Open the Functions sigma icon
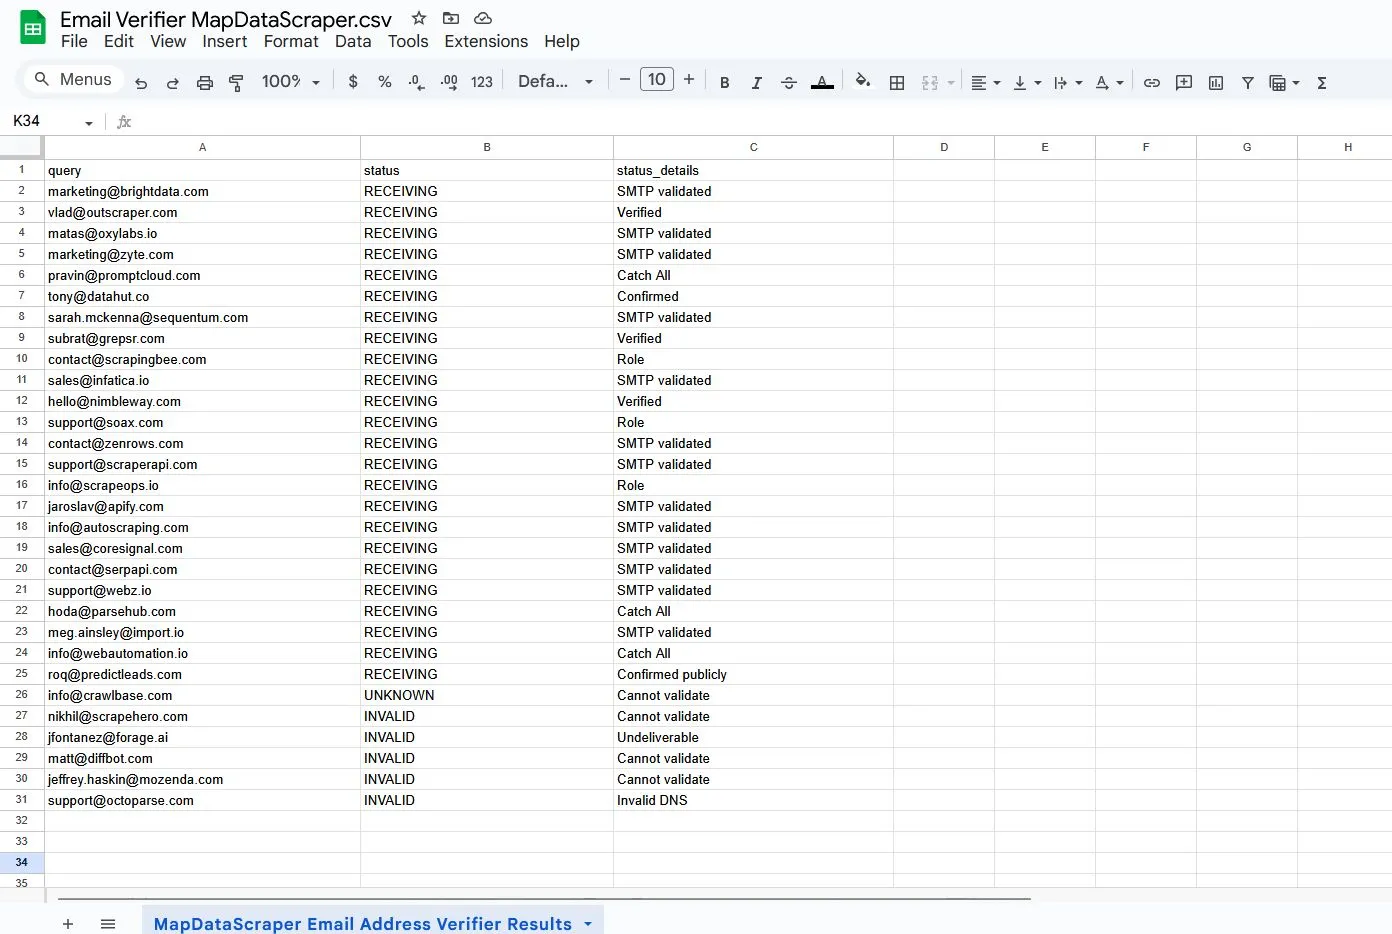This screenshot has width=1392, height=934. tap(1322, 83)
